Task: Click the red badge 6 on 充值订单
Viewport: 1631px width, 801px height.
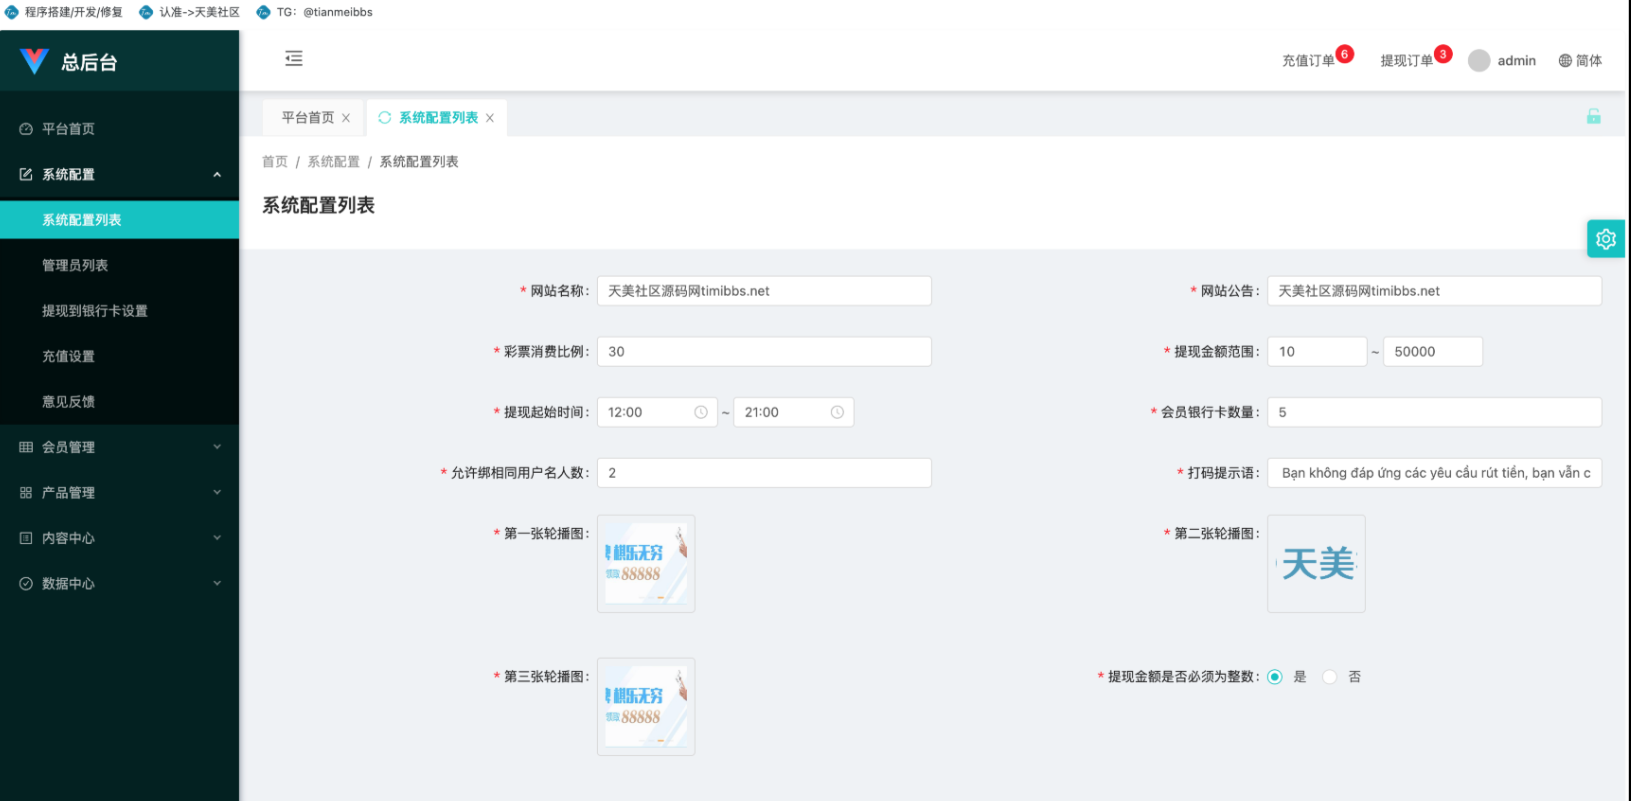Action: [1345, 54]
